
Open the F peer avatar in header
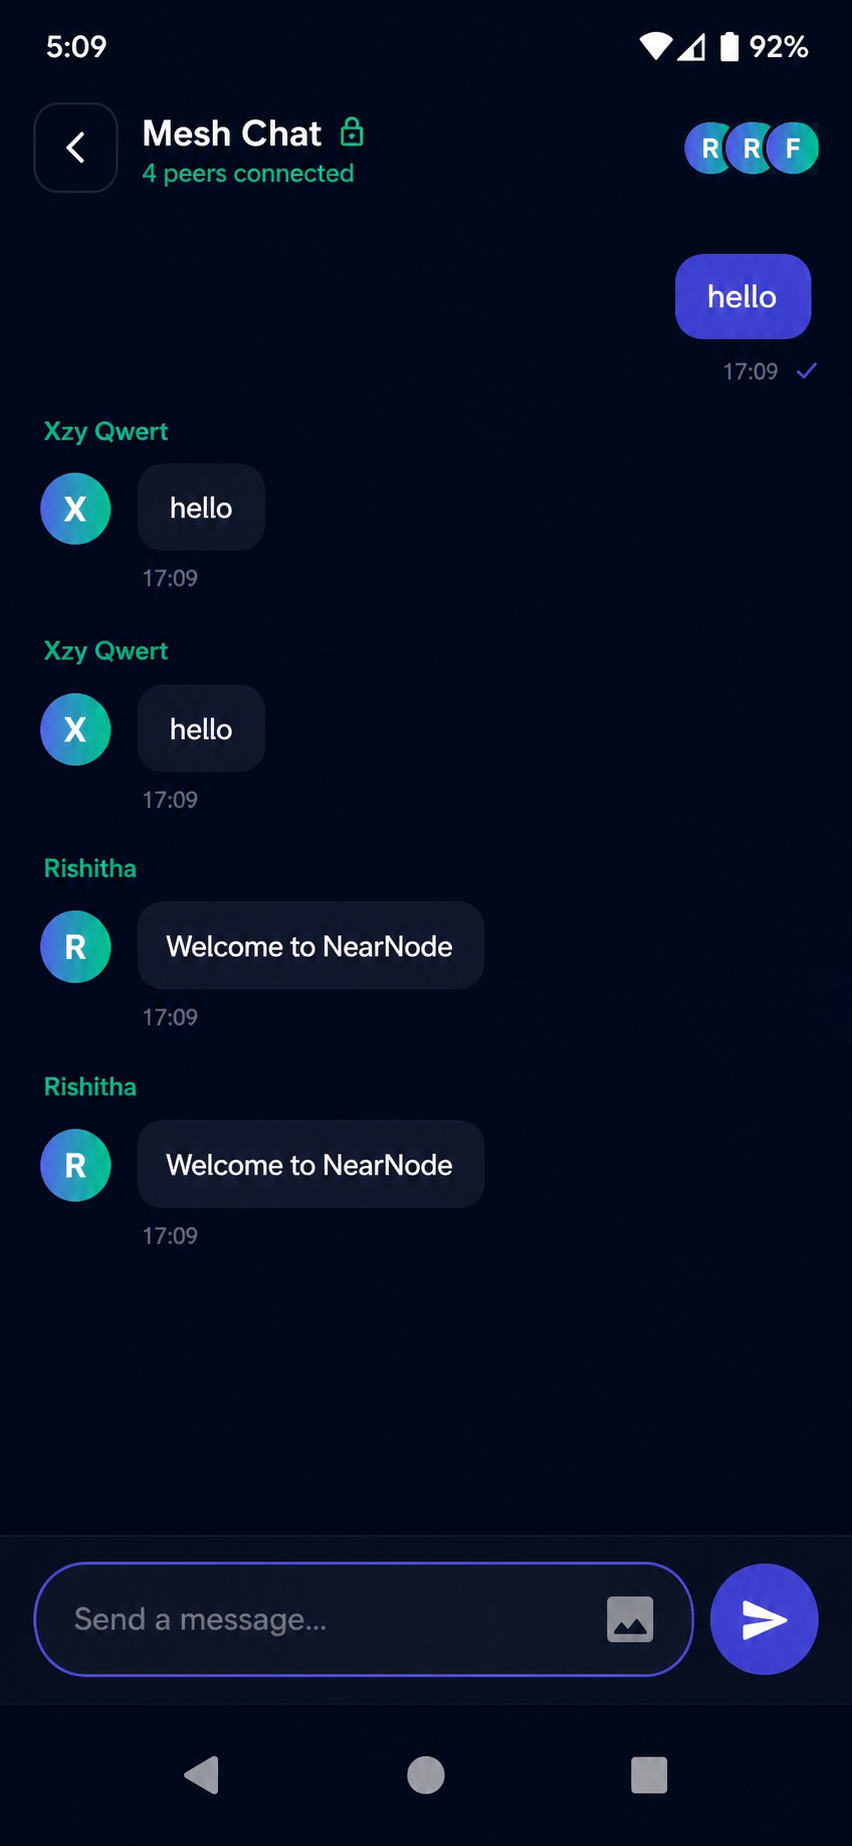tap(793, 148)
